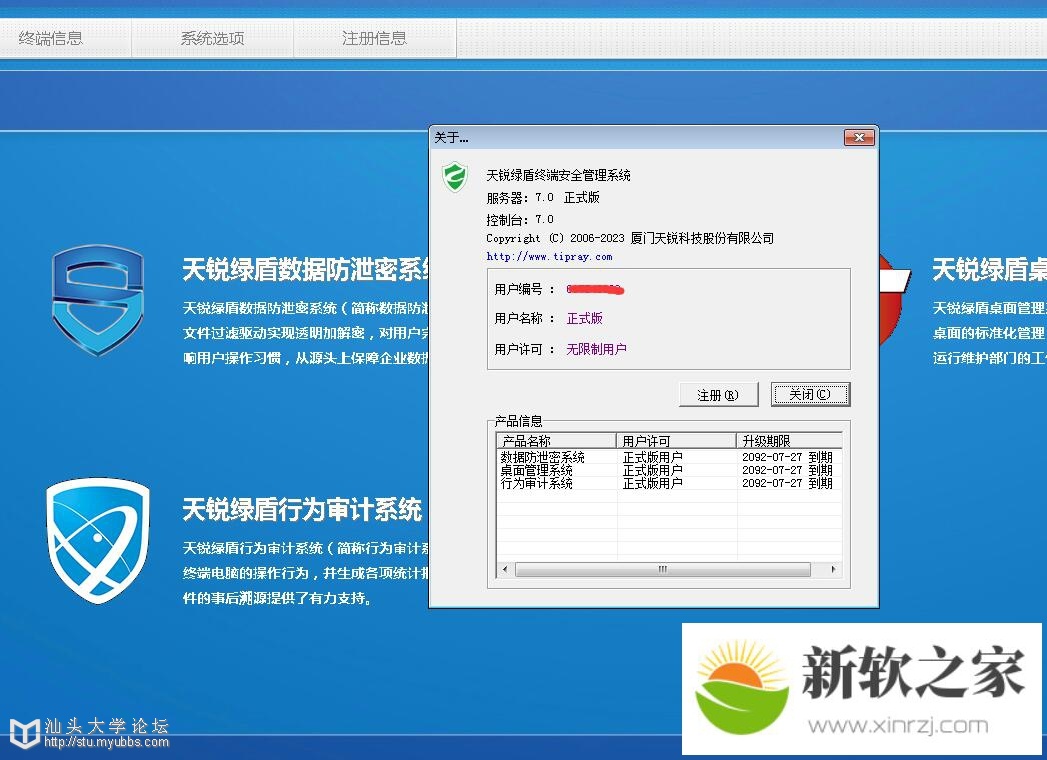This screenshot has height=760, width=1047.
Task: Click the 升级期限 column header
Action: tap(789, 441)
